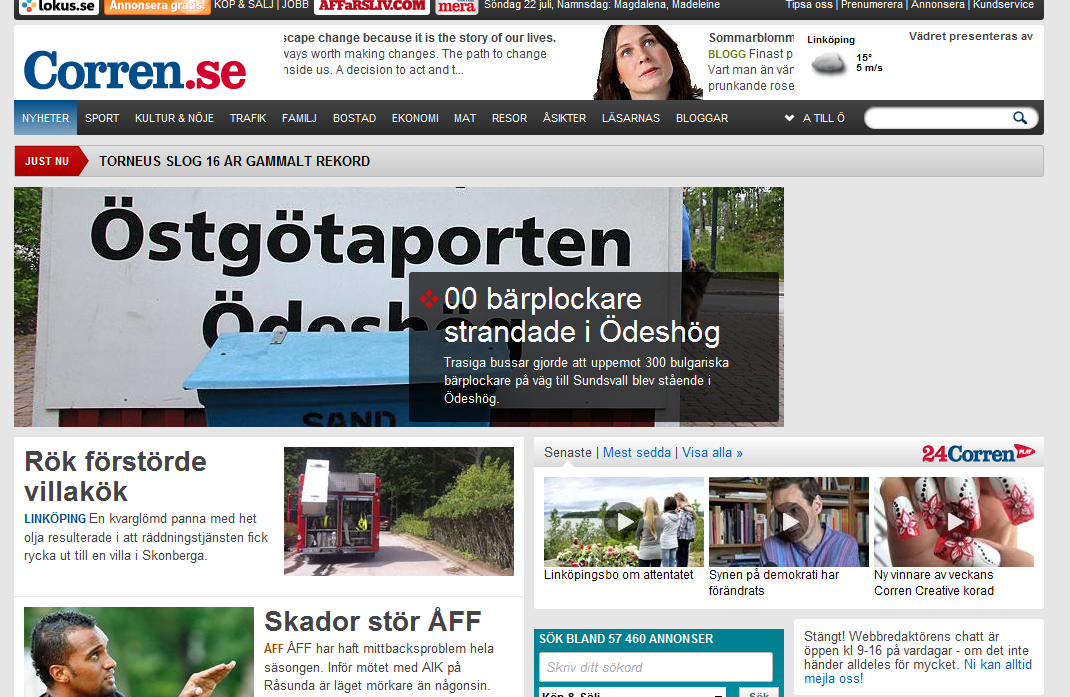Click the Corren.se logo
This screenshot has width=1070, height=697.
tap(134, 70)
